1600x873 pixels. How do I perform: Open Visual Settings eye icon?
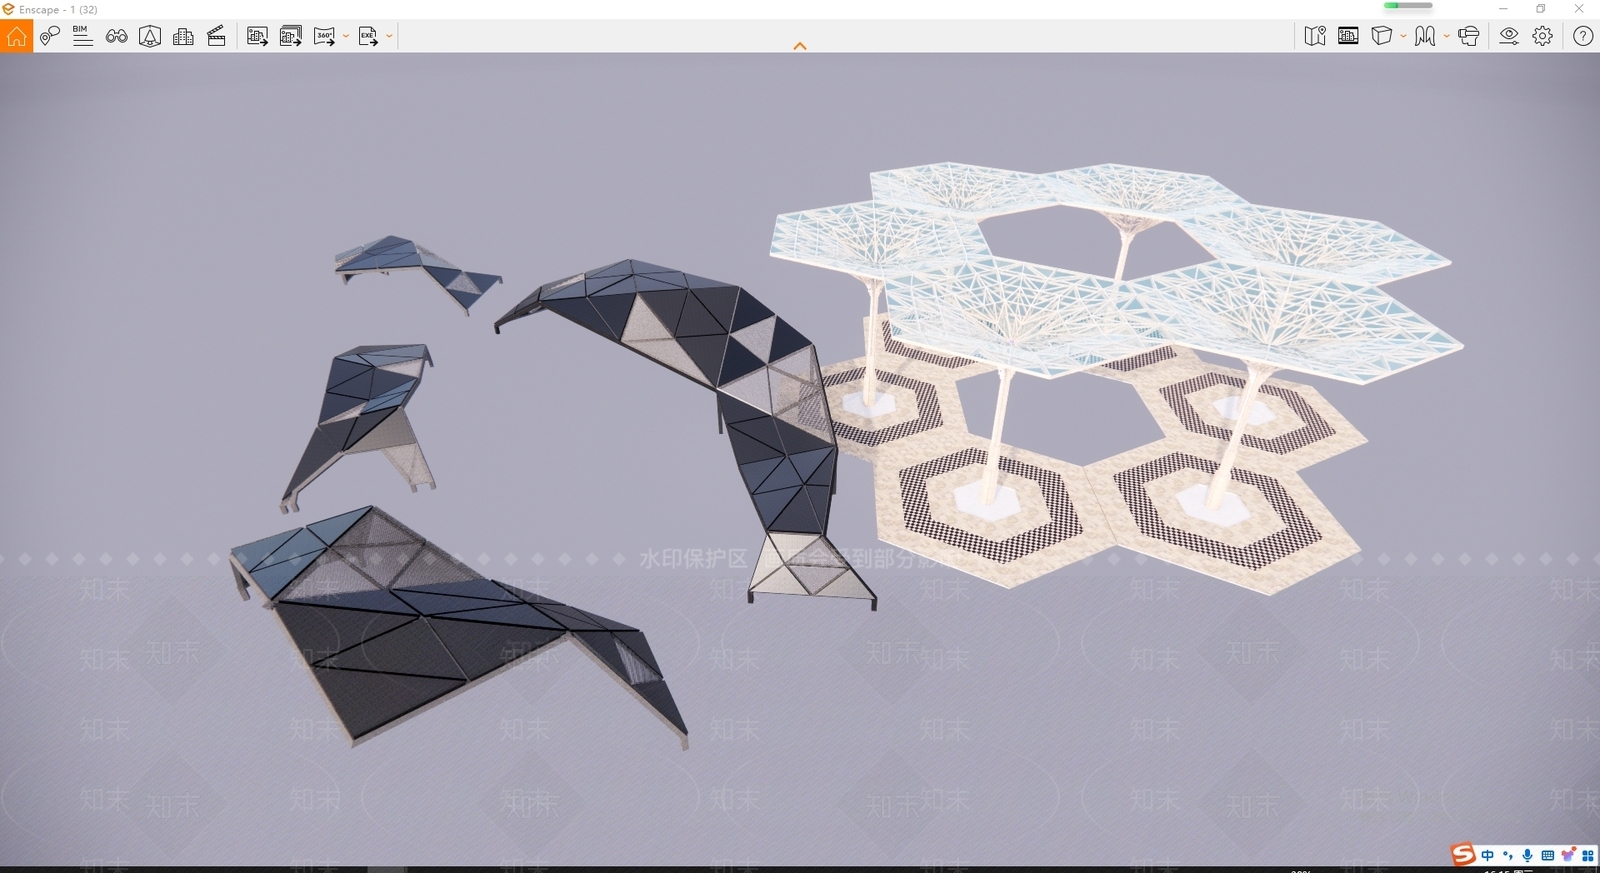1509,37
